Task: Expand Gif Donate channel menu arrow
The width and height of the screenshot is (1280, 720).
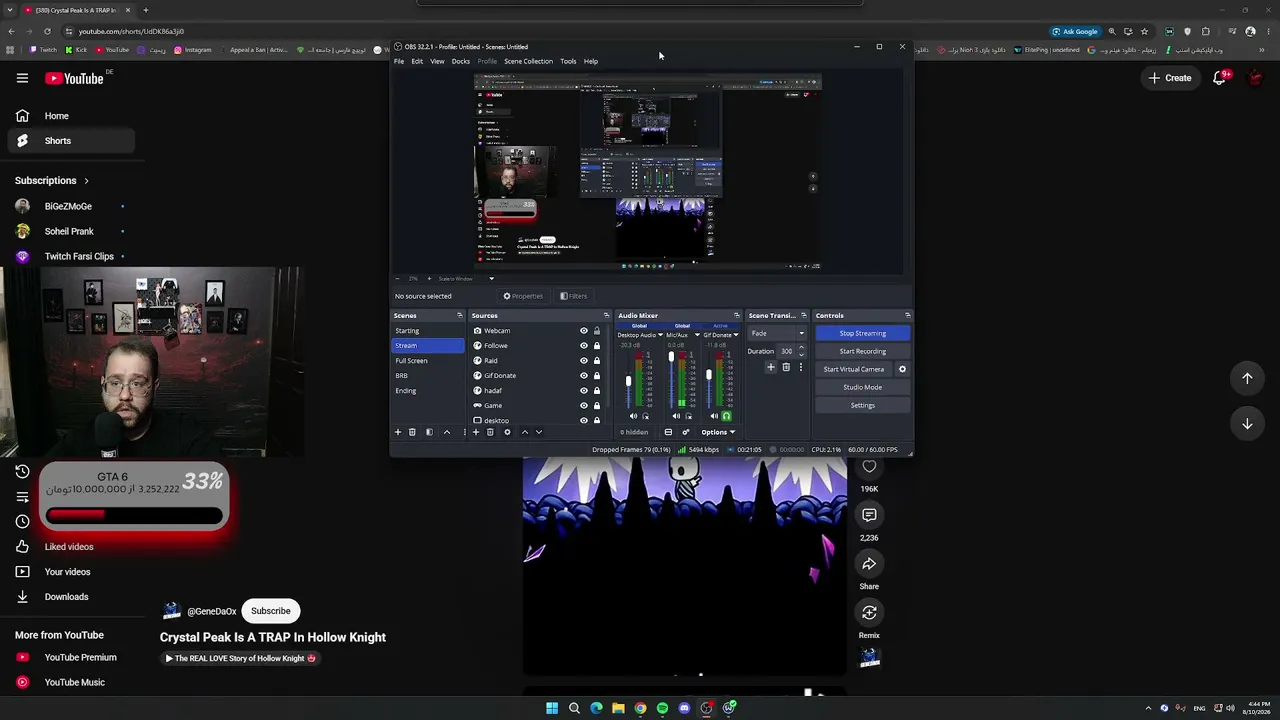Action: pyautogui.click(x=736, y=335)
